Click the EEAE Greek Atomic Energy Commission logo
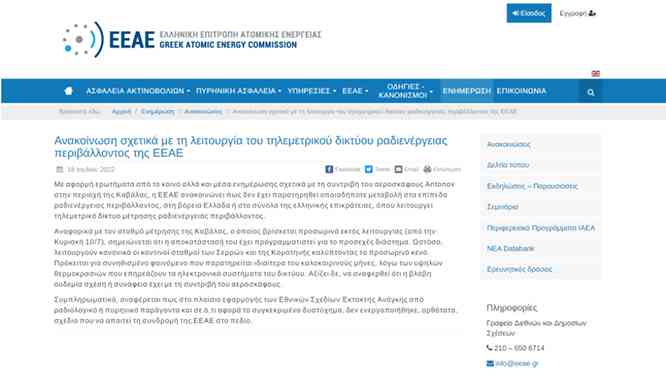Screen dimensions: 666x377 coord(192,39)
